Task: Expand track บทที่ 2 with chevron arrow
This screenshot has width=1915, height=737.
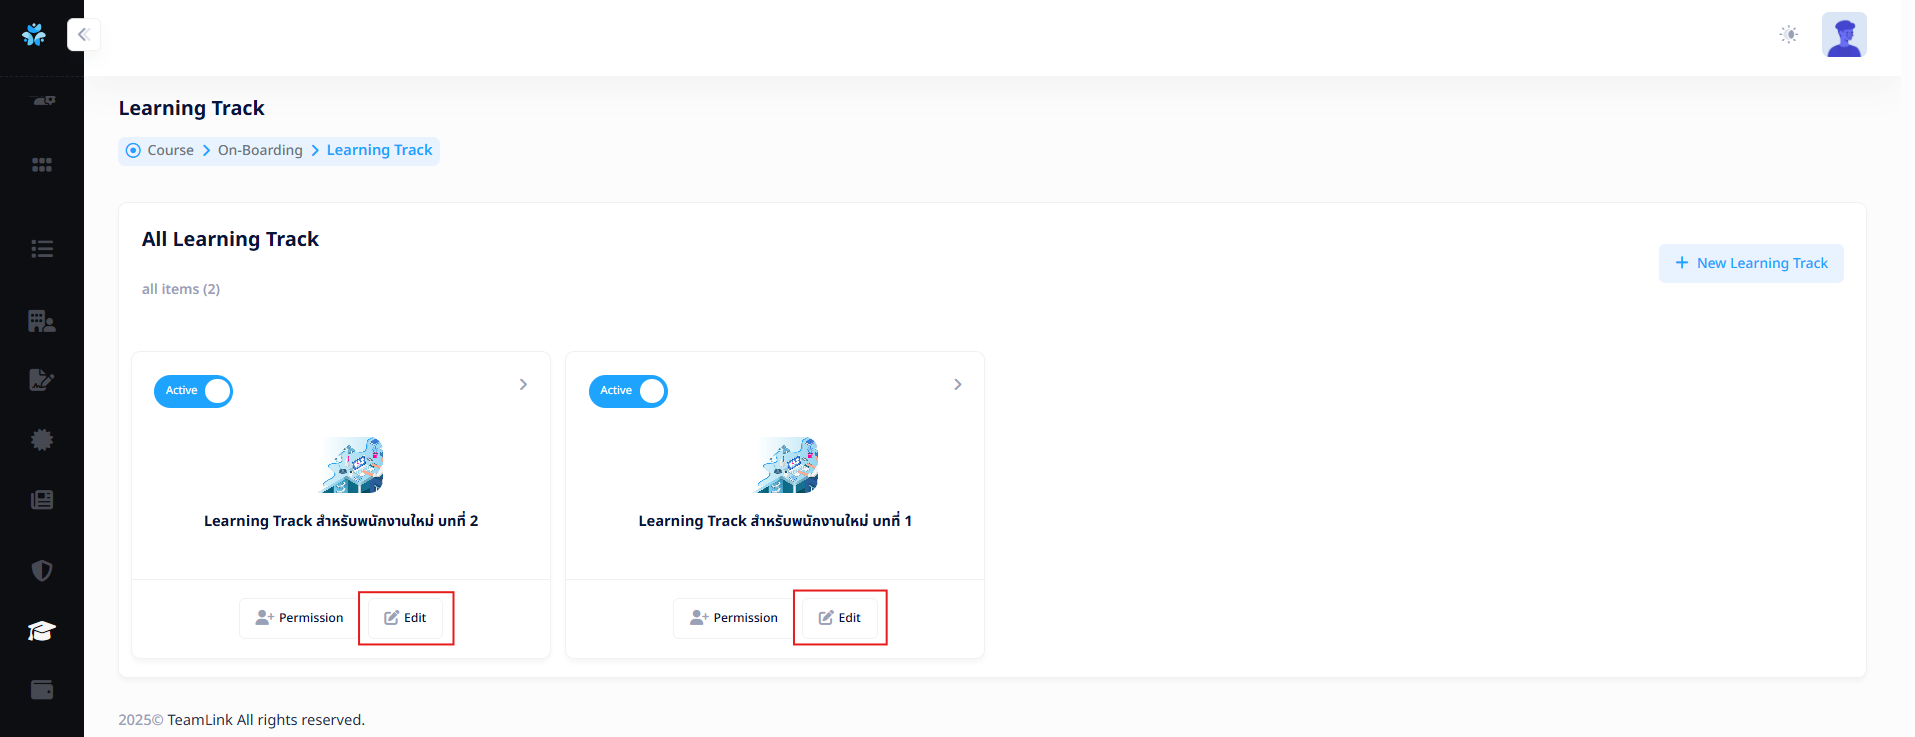Action: pyautogui.click(x=523, y=385)
